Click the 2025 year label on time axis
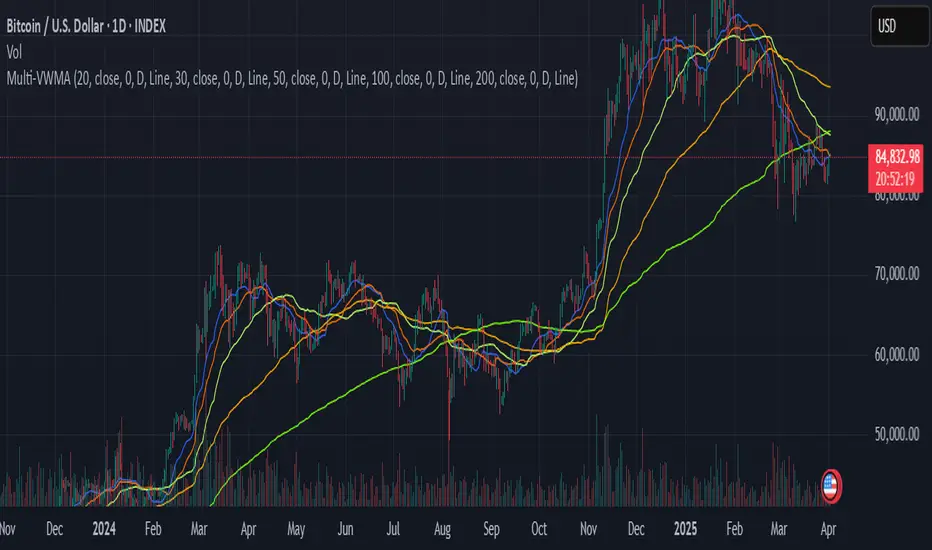 (x=685, y=529)
